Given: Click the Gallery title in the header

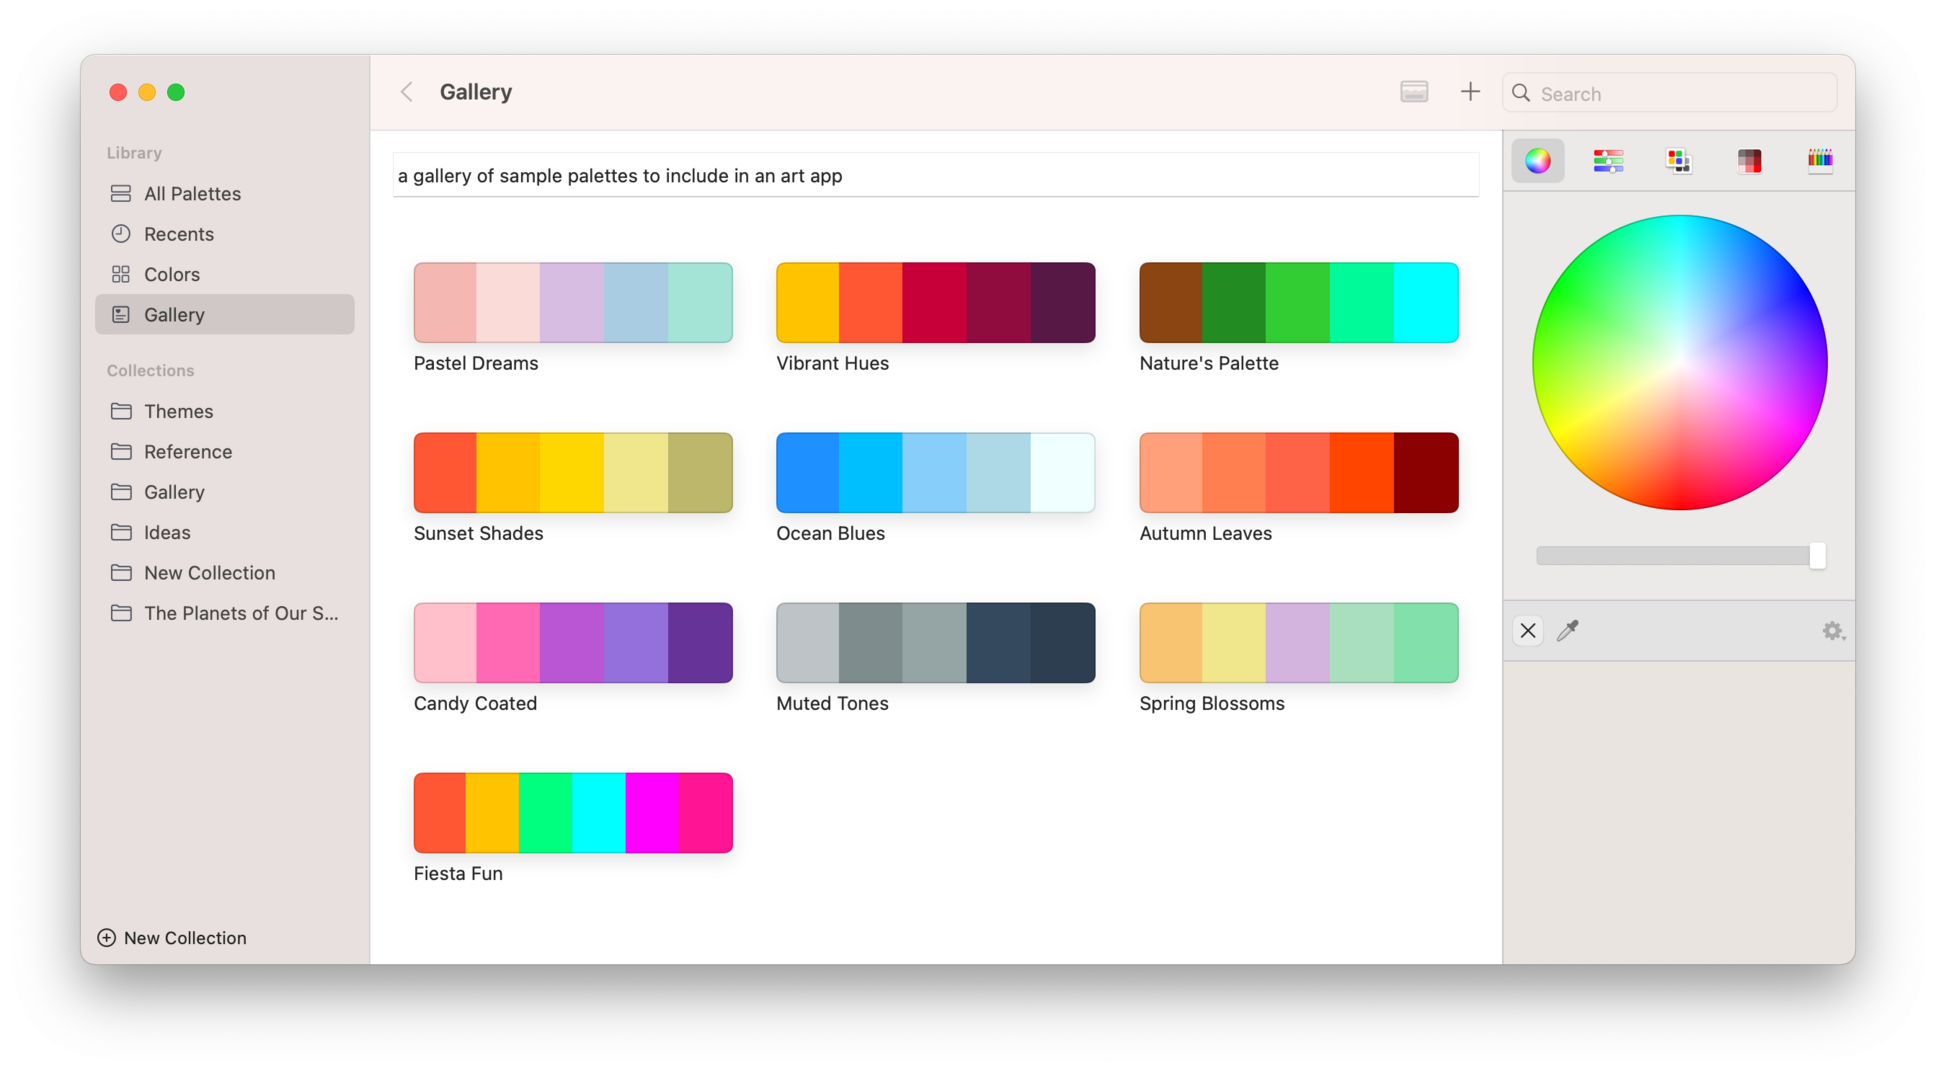Looking at the screenshot, I should tap(476, 92).
